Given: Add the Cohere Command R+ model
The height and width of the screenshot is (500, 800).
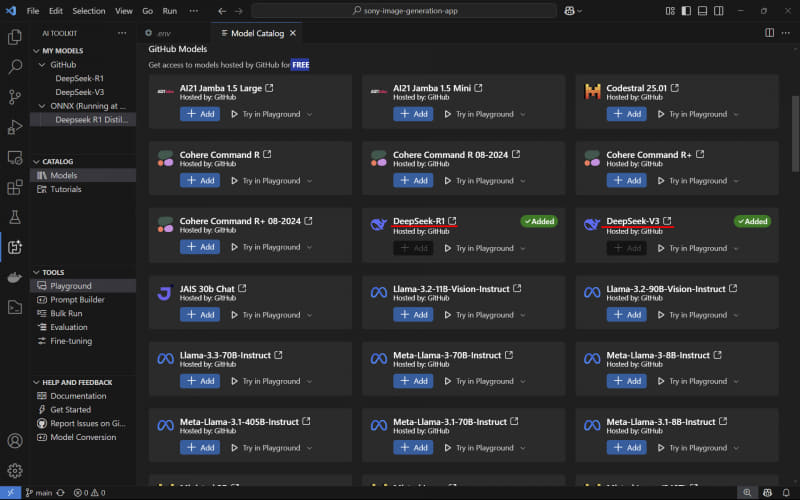Looking at the screenshot, I should 626,180.
